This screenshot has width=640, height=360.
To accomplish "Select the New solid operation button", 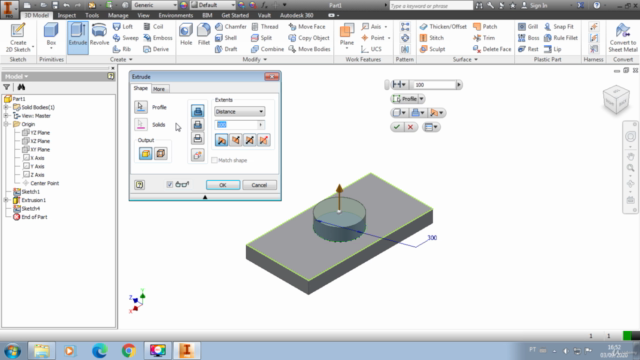I will 198,155.
